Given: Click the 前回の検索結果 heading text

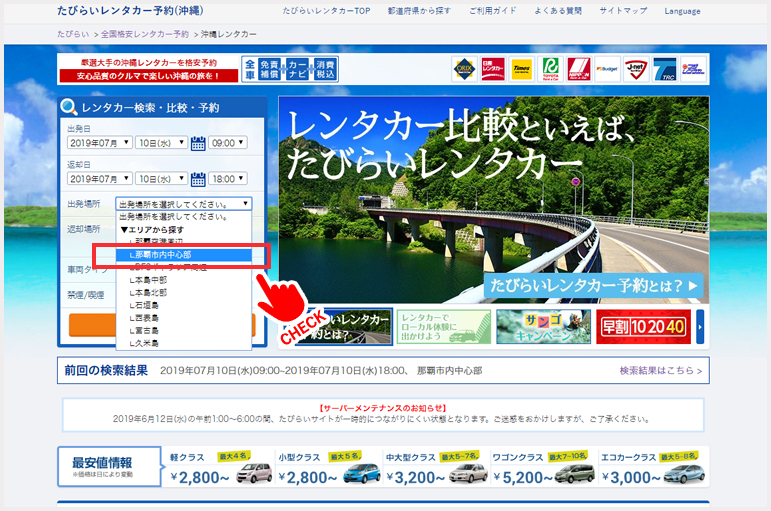Looking at the screenshot, I should click(x=106, y=370).
